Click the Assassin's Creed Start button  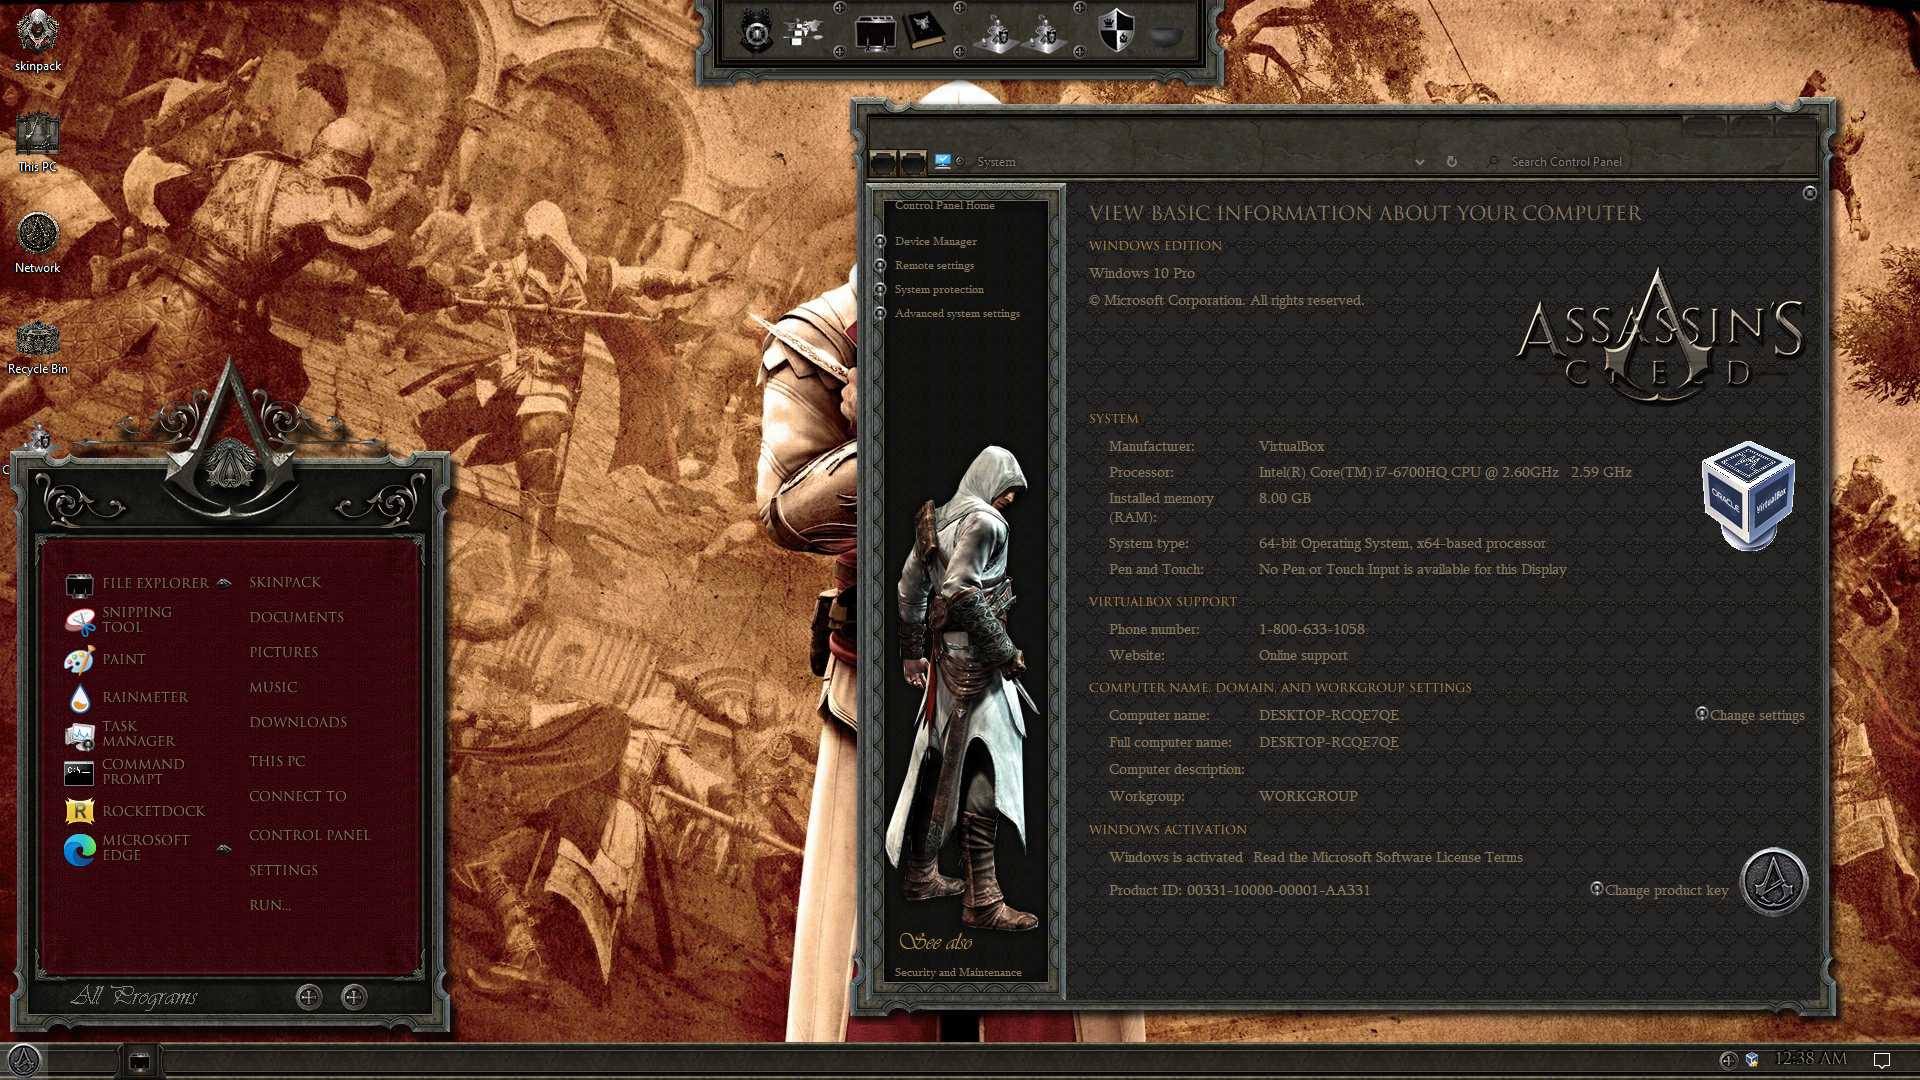[x=24, y=1060]
